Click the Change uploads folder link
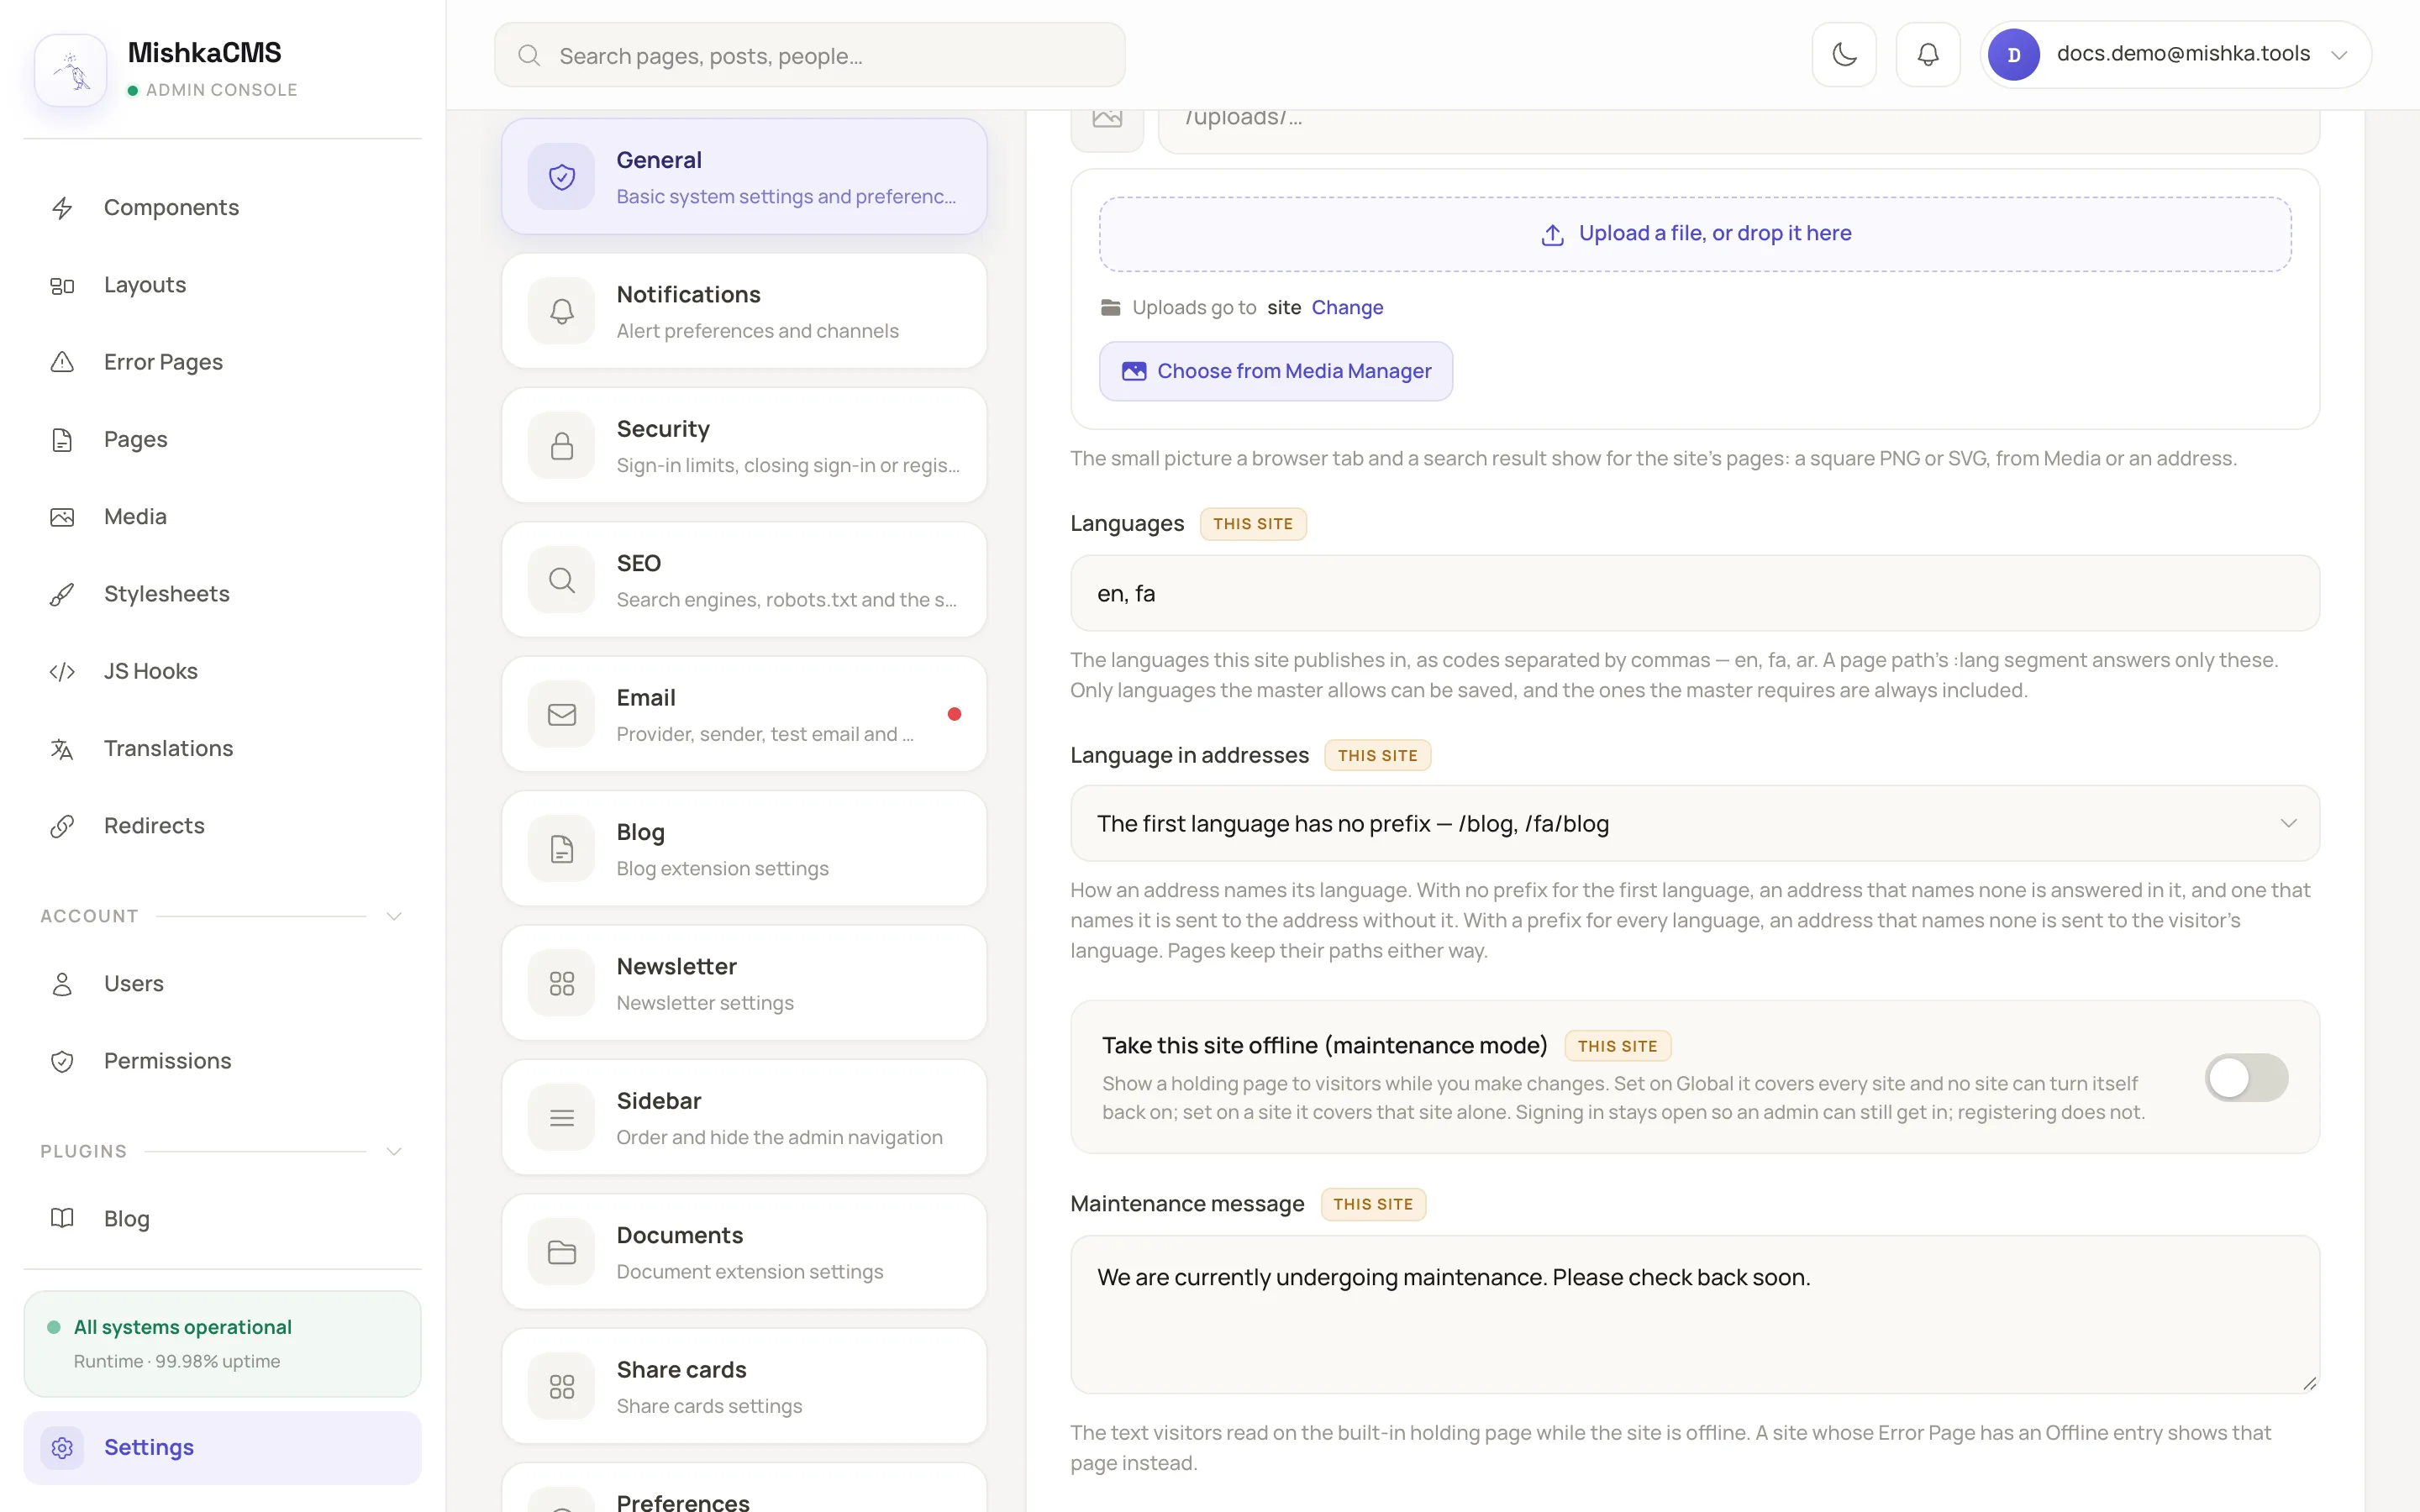2420x1512 pixels. pyautogui.click(x=1347, y=307)
